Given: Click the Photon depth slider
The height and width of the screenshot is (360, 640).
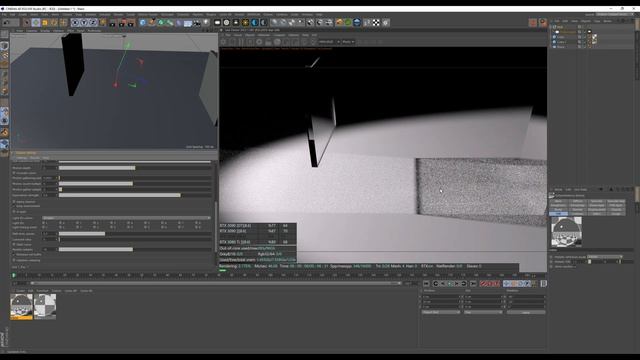Looking at the screenshot, I should click(x=135, y=168).
